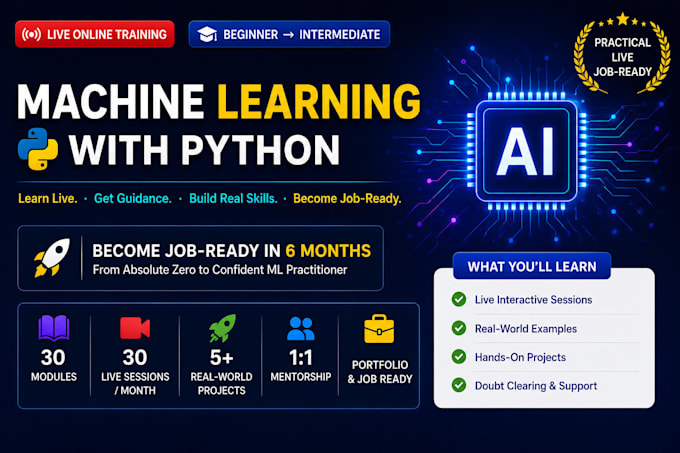Viewport: 680px width, 453px height.
Task: Click the "30 MODULES" stat text
Action: [x=54, y=365]
